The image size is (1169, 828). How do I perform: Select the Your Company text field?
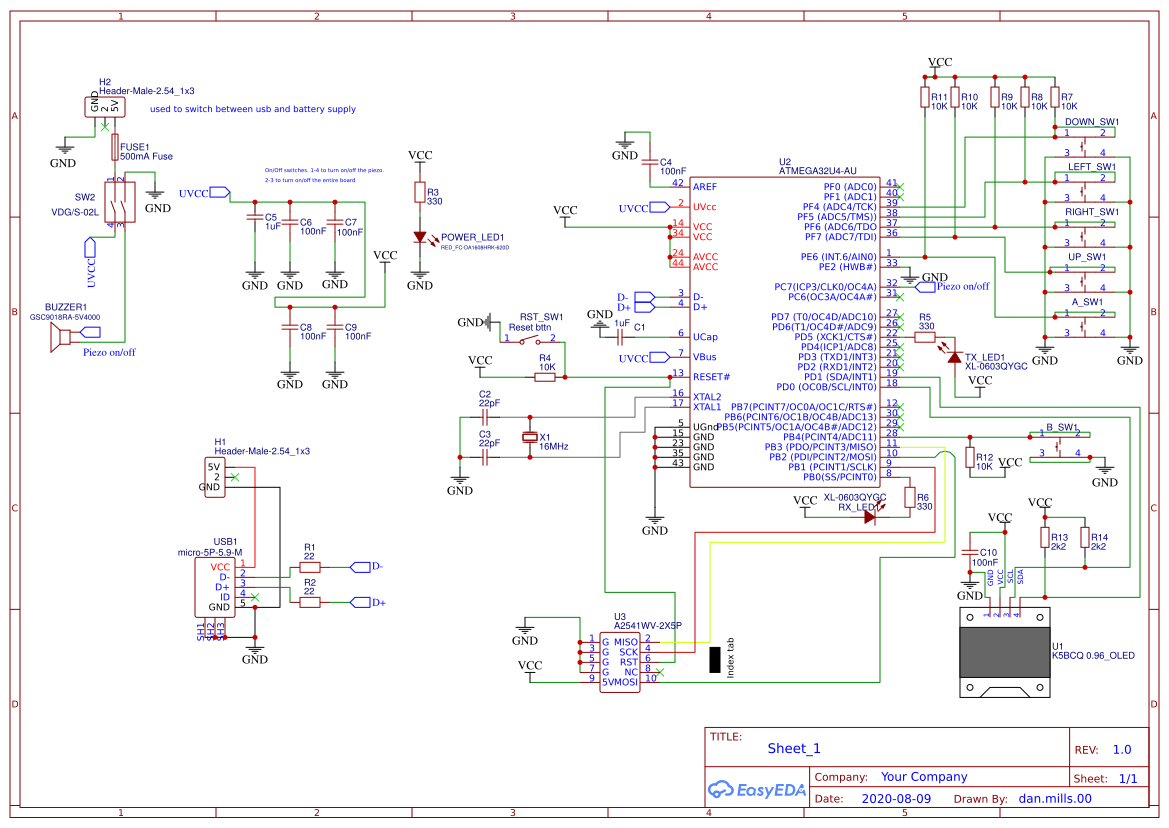[x=923, y=777]
